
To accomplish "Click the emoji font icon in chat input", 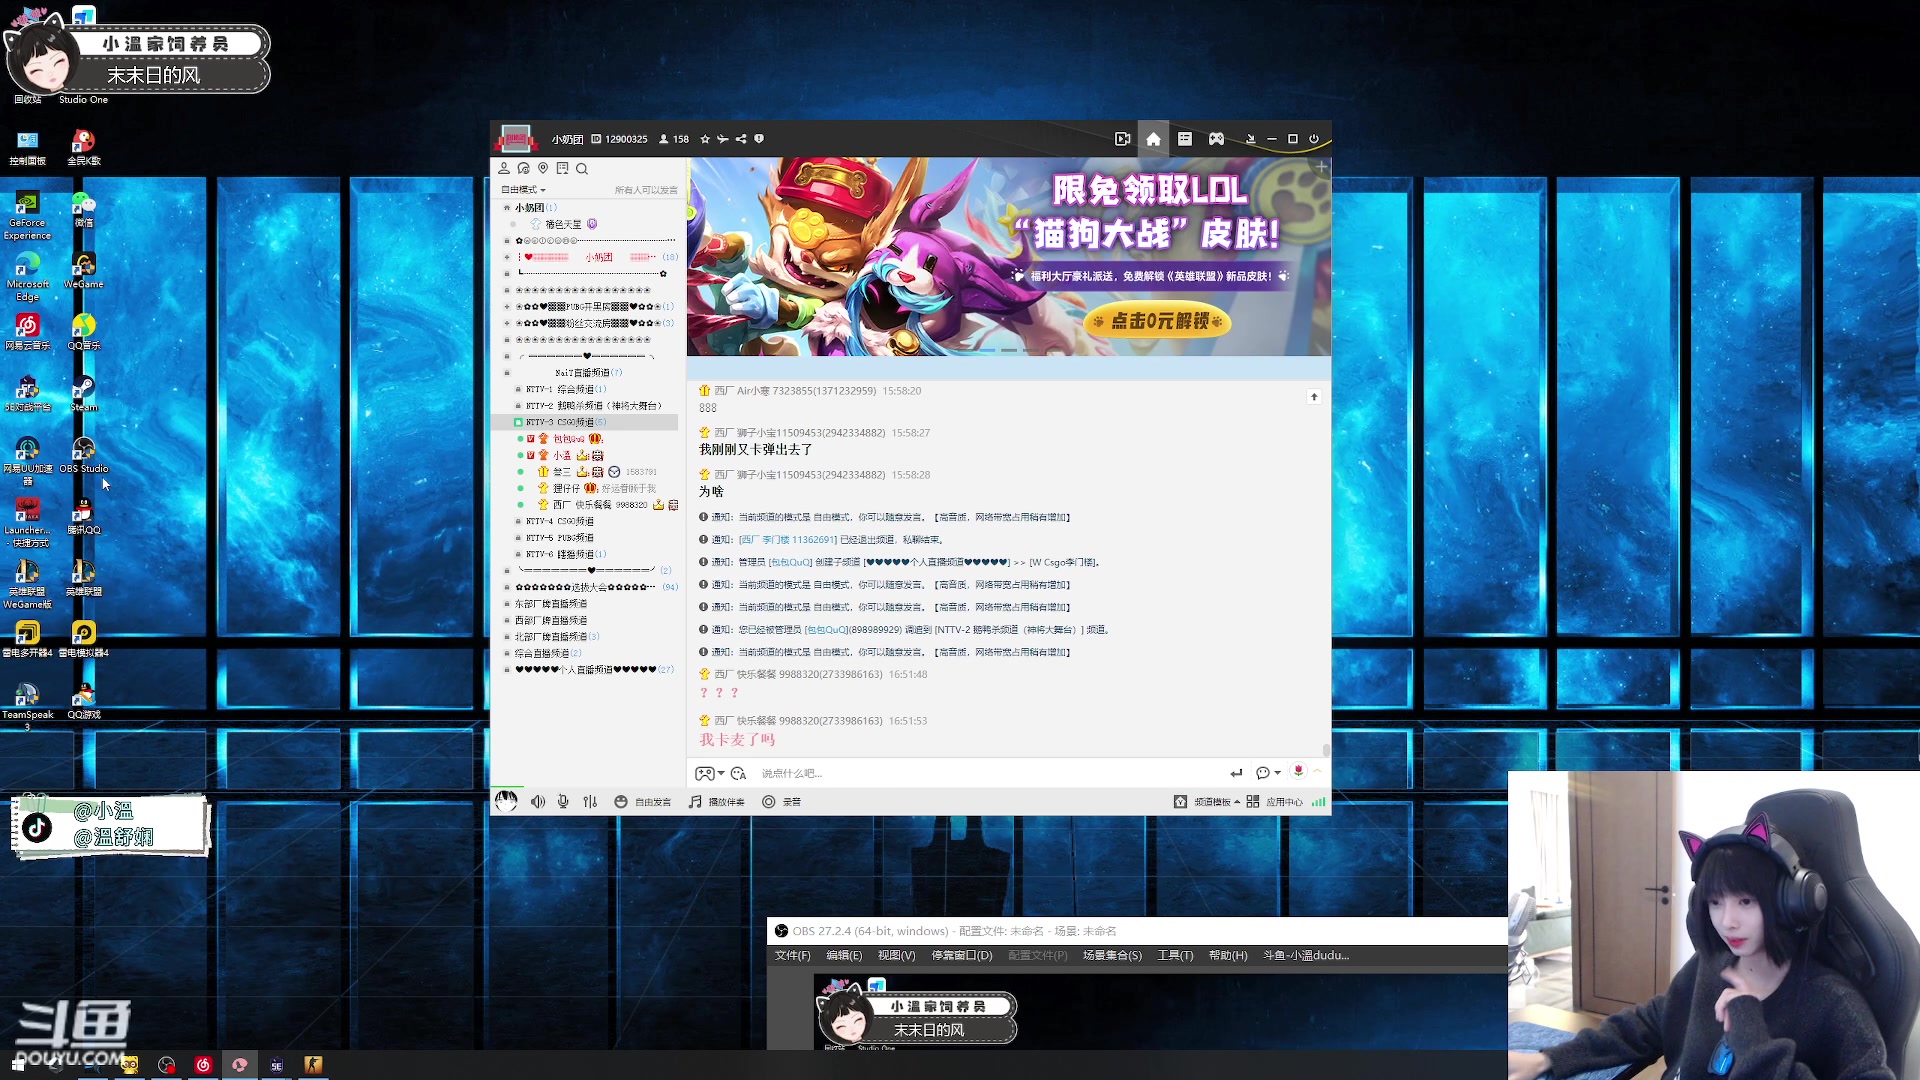I will (x=739, y=773).
